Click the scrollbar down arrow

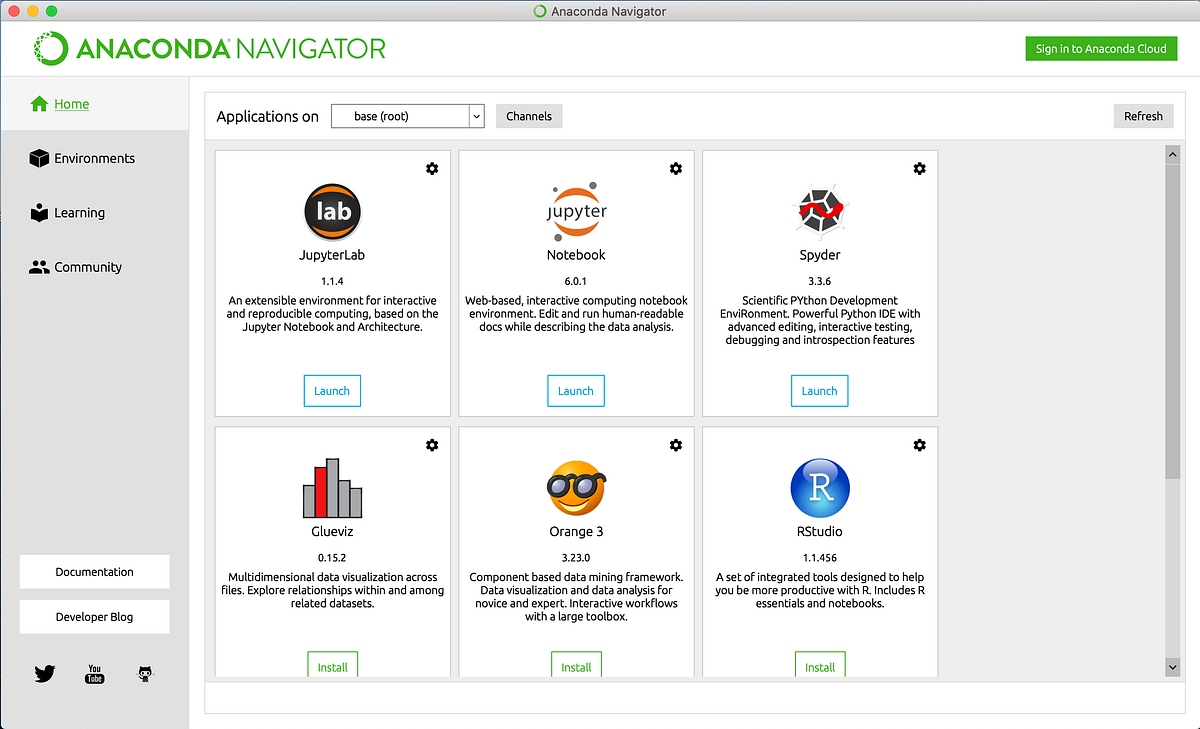click(1172, 666)
